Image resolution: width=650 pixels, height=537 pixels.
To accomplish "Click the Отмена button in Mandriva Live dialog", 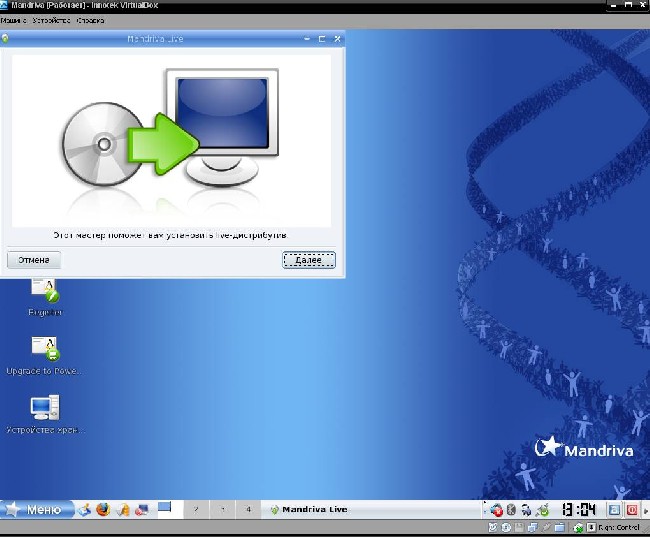I will click(34, 260).
